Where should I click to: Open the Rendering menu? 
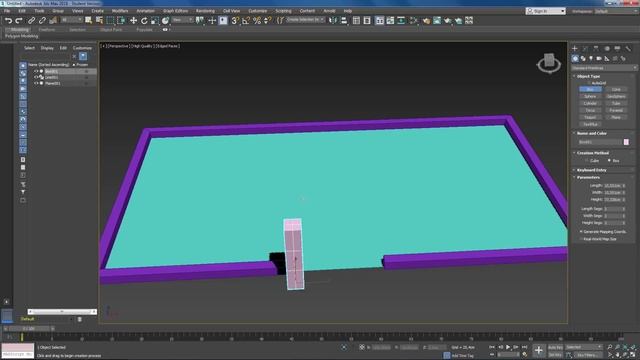tap(205, 11)
